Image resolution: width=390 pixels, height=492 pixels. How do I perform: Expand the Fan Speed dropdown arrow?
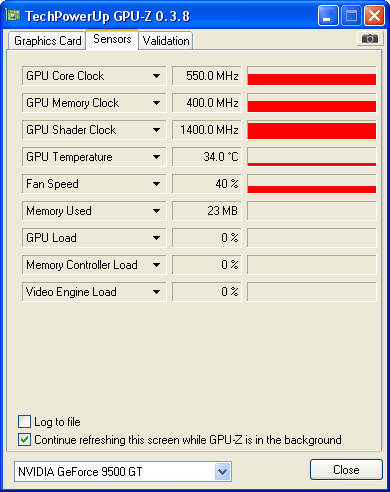tap(156, 184)
